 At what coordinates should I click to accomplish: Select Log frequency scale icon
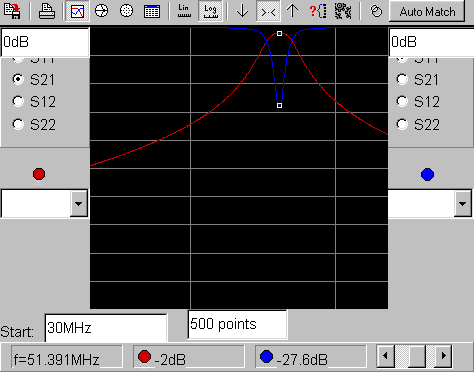[x=210, y=11]
